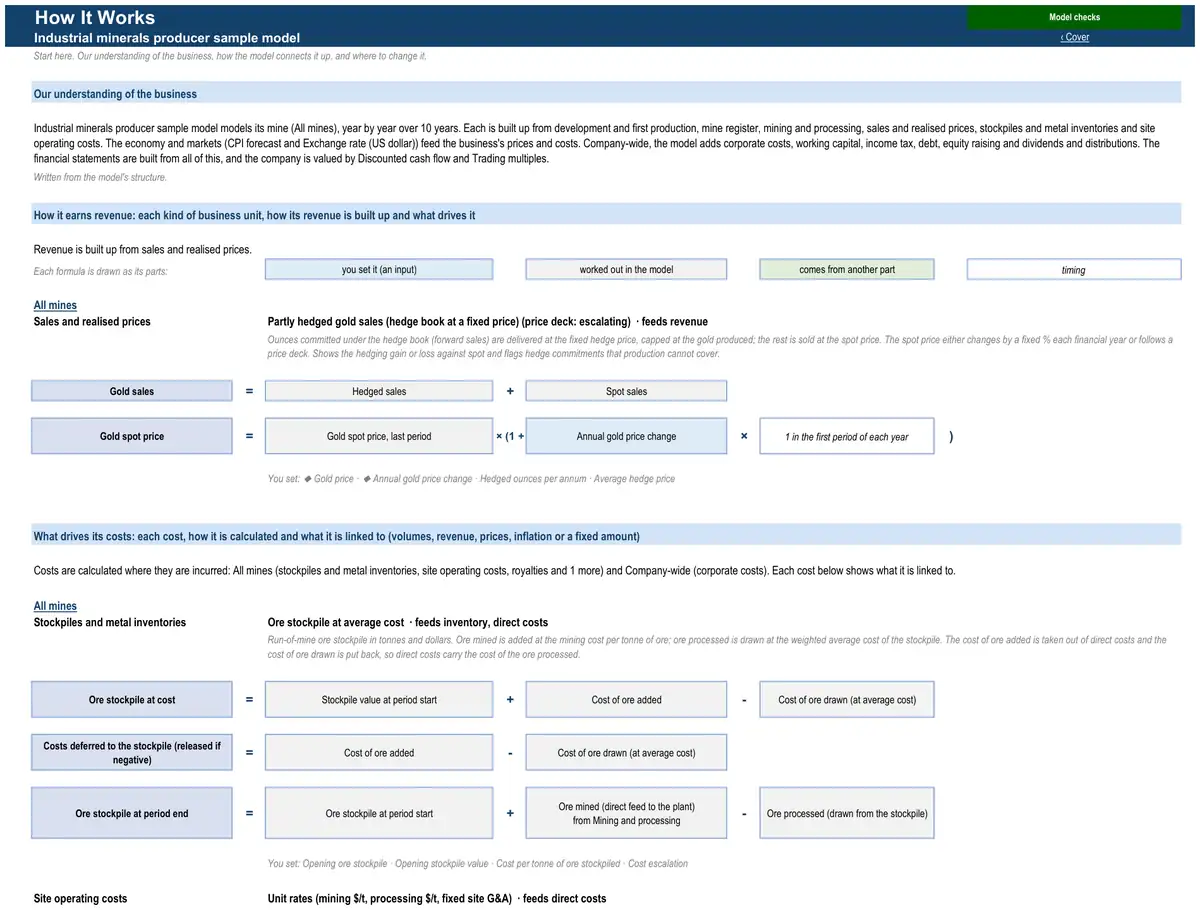Screen dimensions: 1200x910
Task: Click Ore stockpile at period end box
Action: pos(132,813)
